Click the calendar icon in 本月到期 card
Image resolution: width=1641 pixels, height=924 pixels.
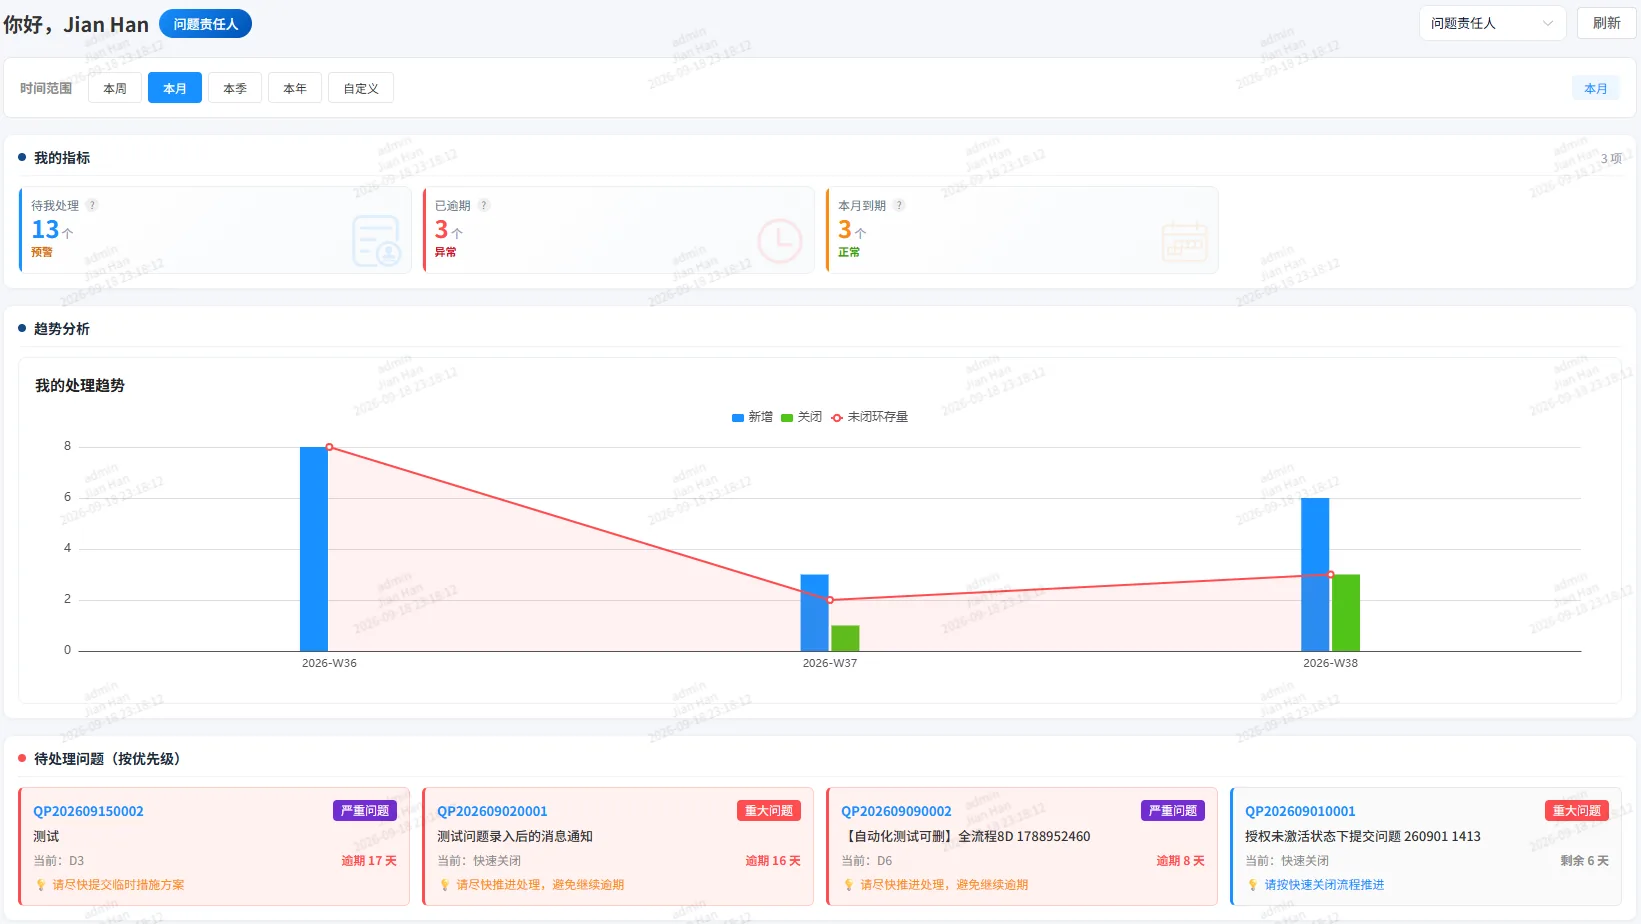[x=1185, y=241]
